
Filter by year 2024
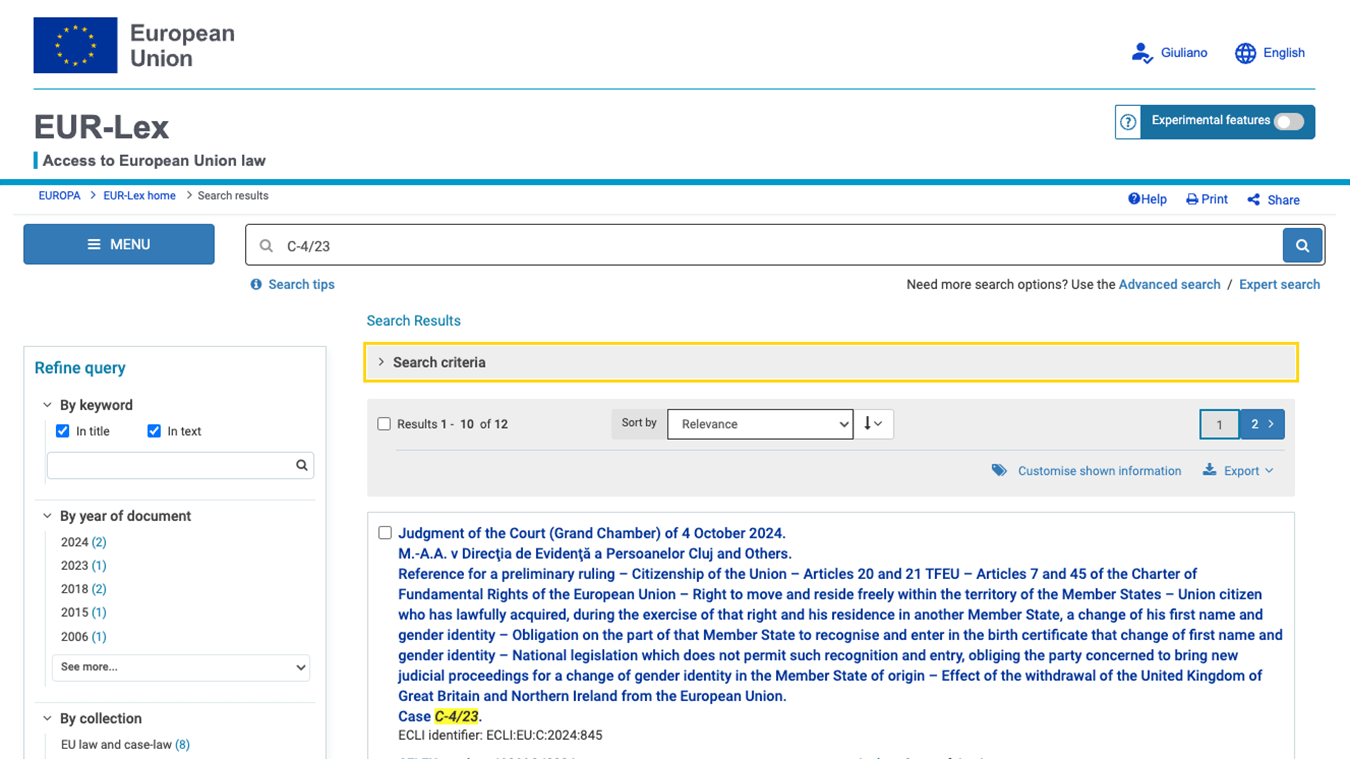tap(83, 542)
